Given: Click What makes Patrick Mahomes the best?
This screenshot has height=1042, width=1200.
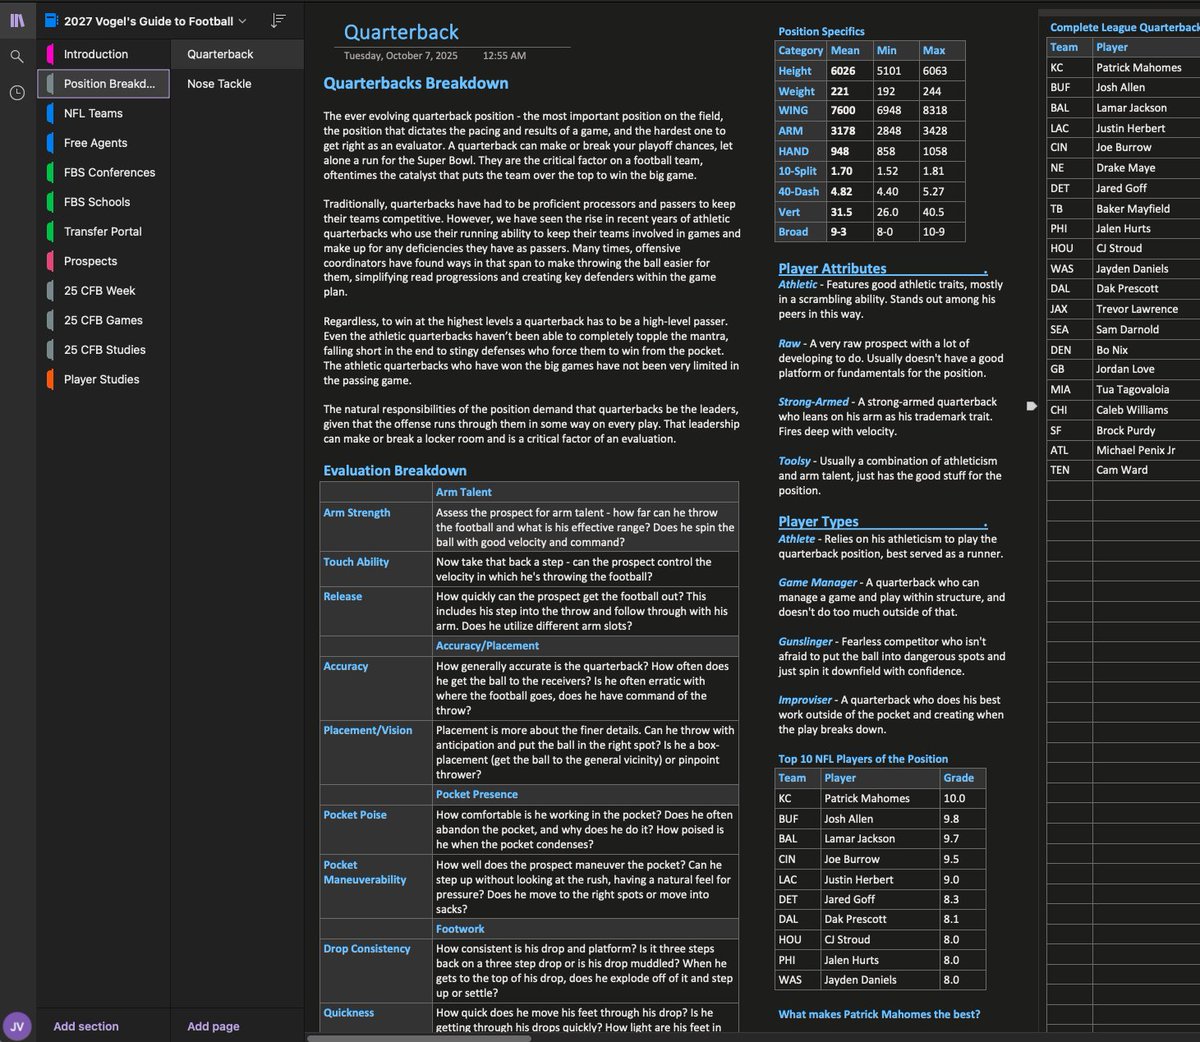Looking at the screenshot, I should [879, 1014].
